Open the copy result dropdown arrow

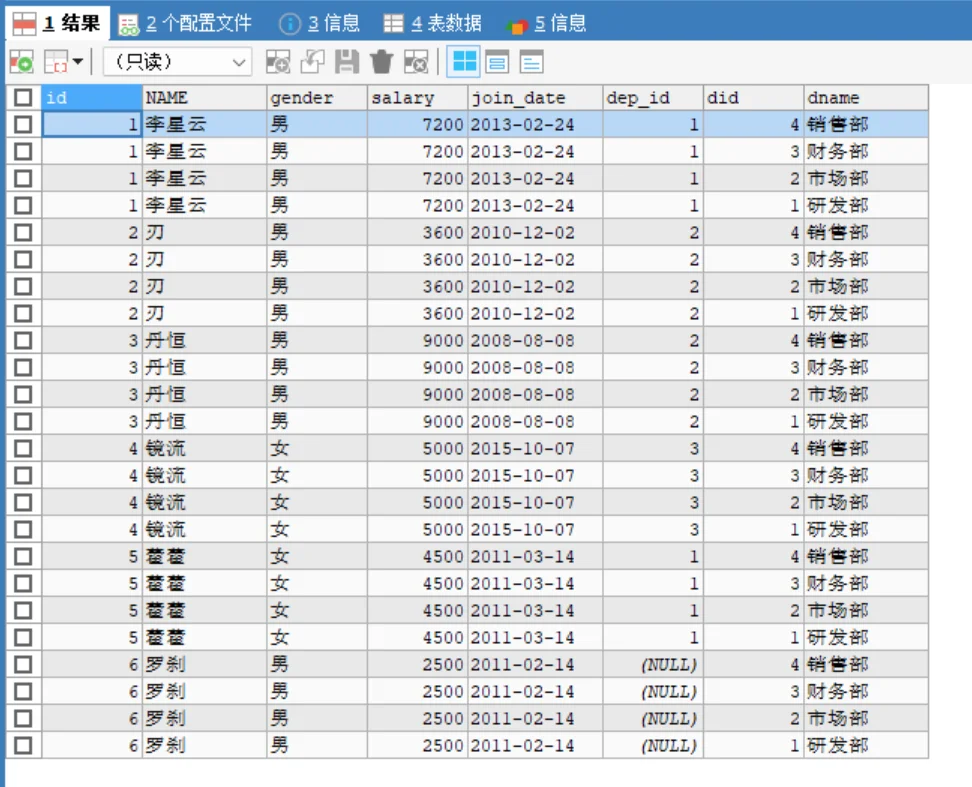coord(77,62)
